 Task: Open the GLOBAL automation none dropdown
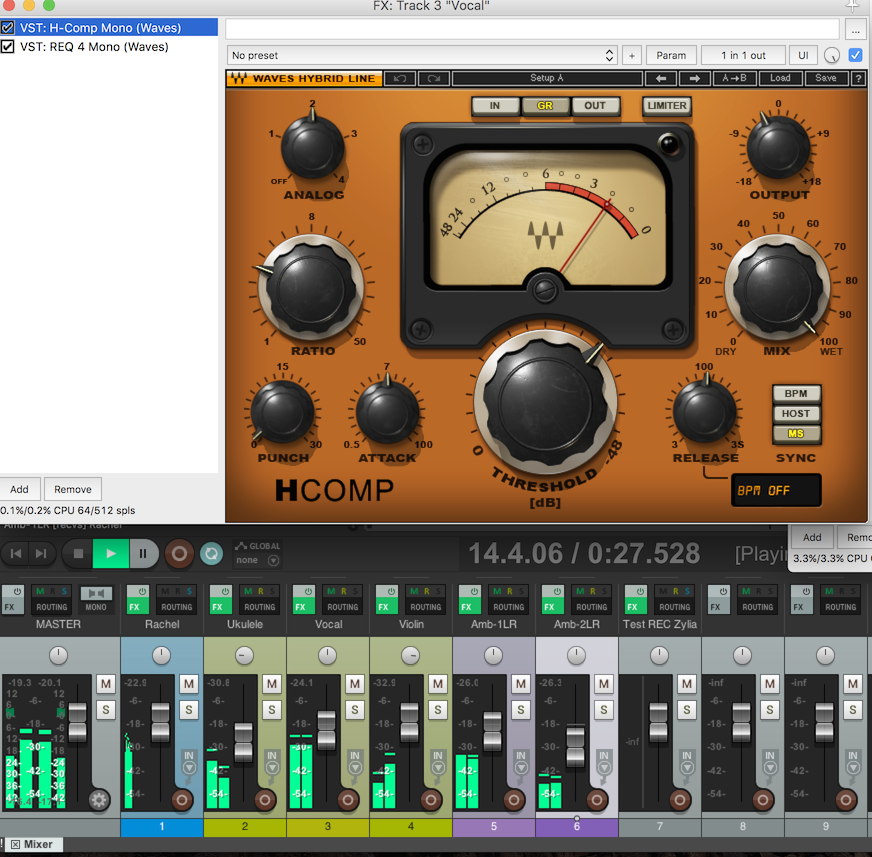pos(257,560)
